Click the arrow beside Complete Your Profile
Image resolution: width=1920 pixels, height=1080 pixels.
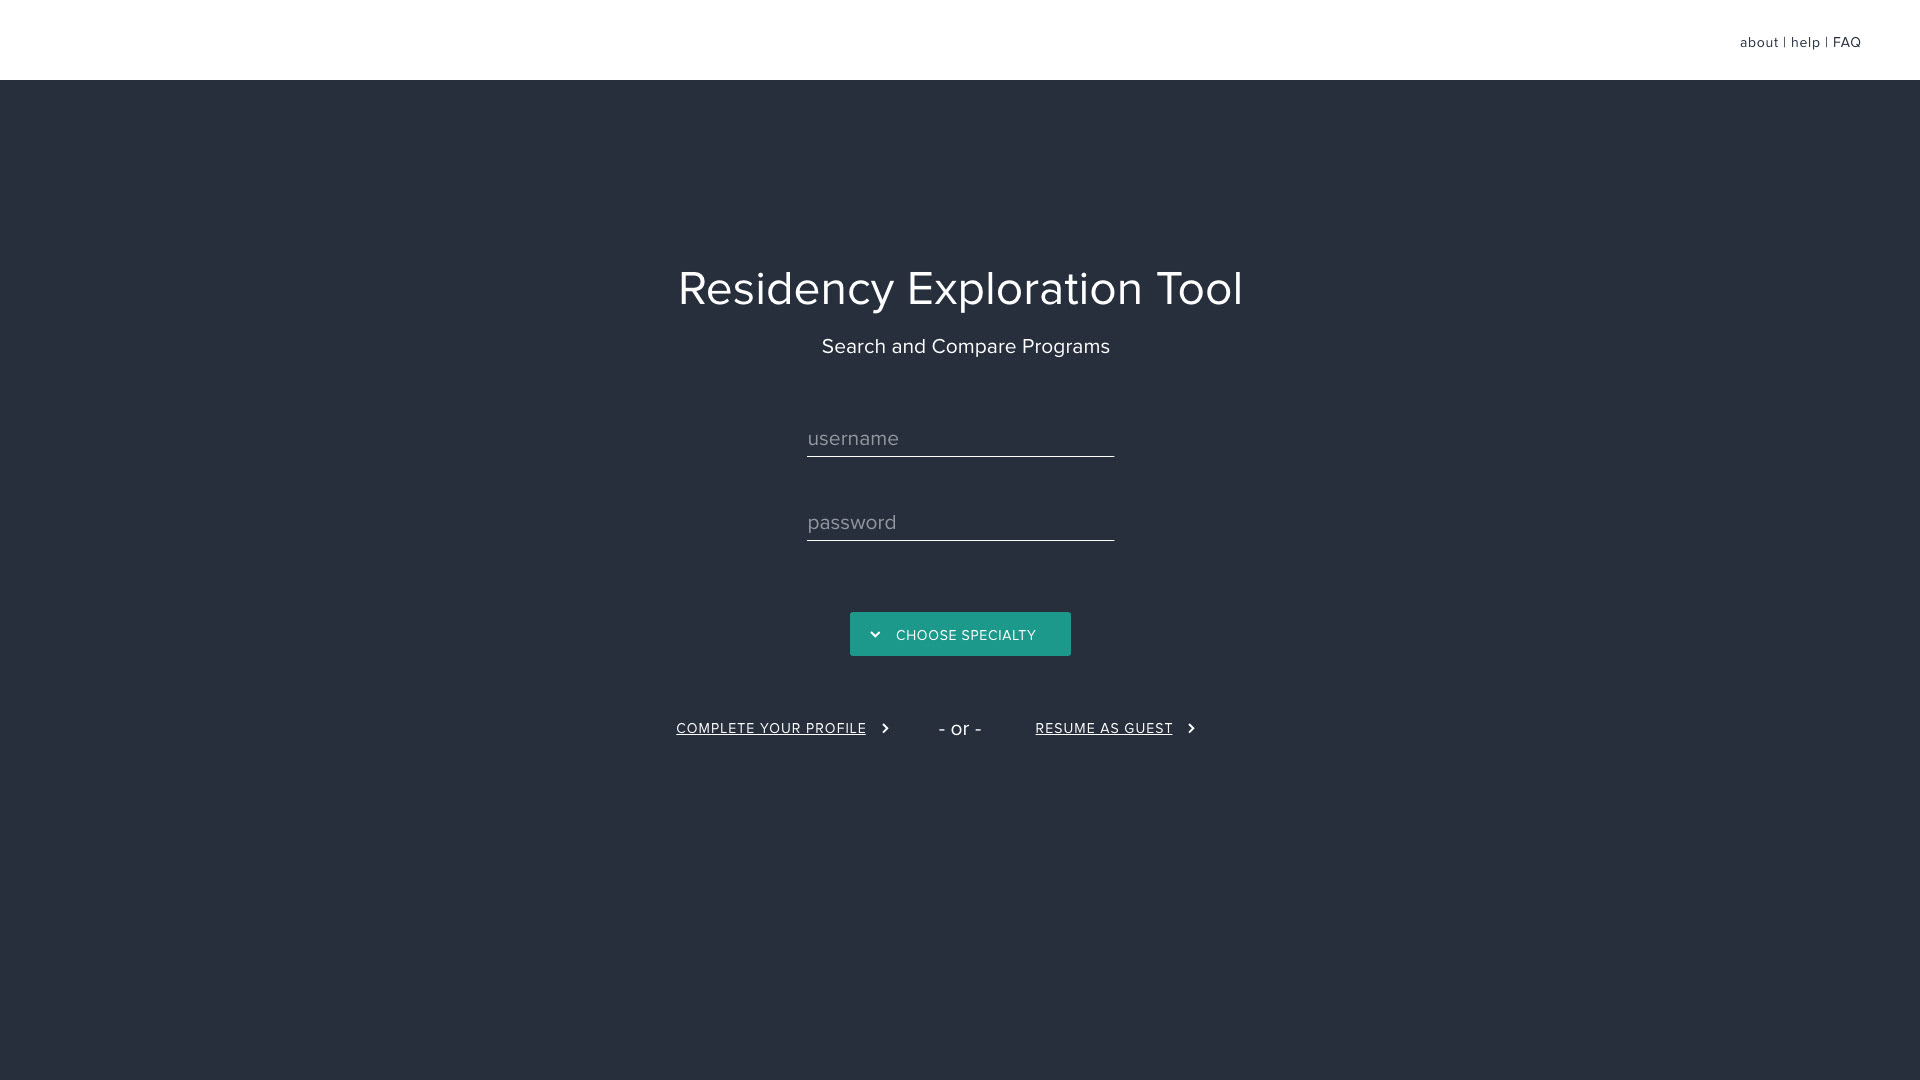click(885, 729)
